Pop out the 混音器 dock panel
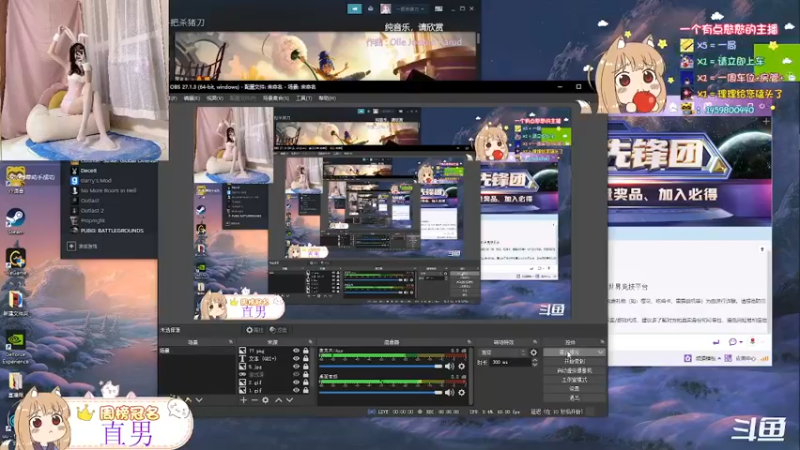The image size is (800, 450). click(x=469, y=342)
